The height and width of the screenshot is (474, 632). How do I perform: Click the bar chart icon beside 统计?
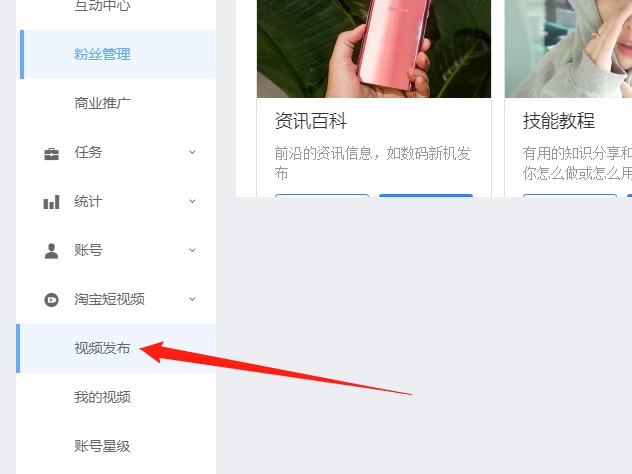coord(51,202)
